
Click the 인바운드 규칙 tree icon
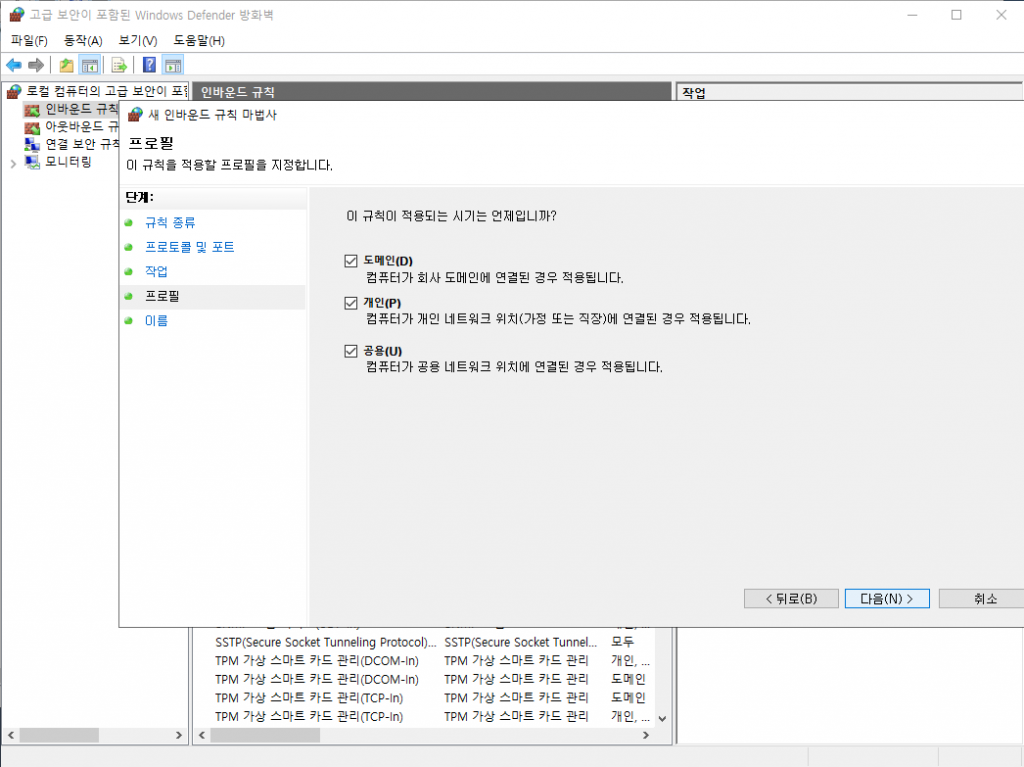[32, 109]
